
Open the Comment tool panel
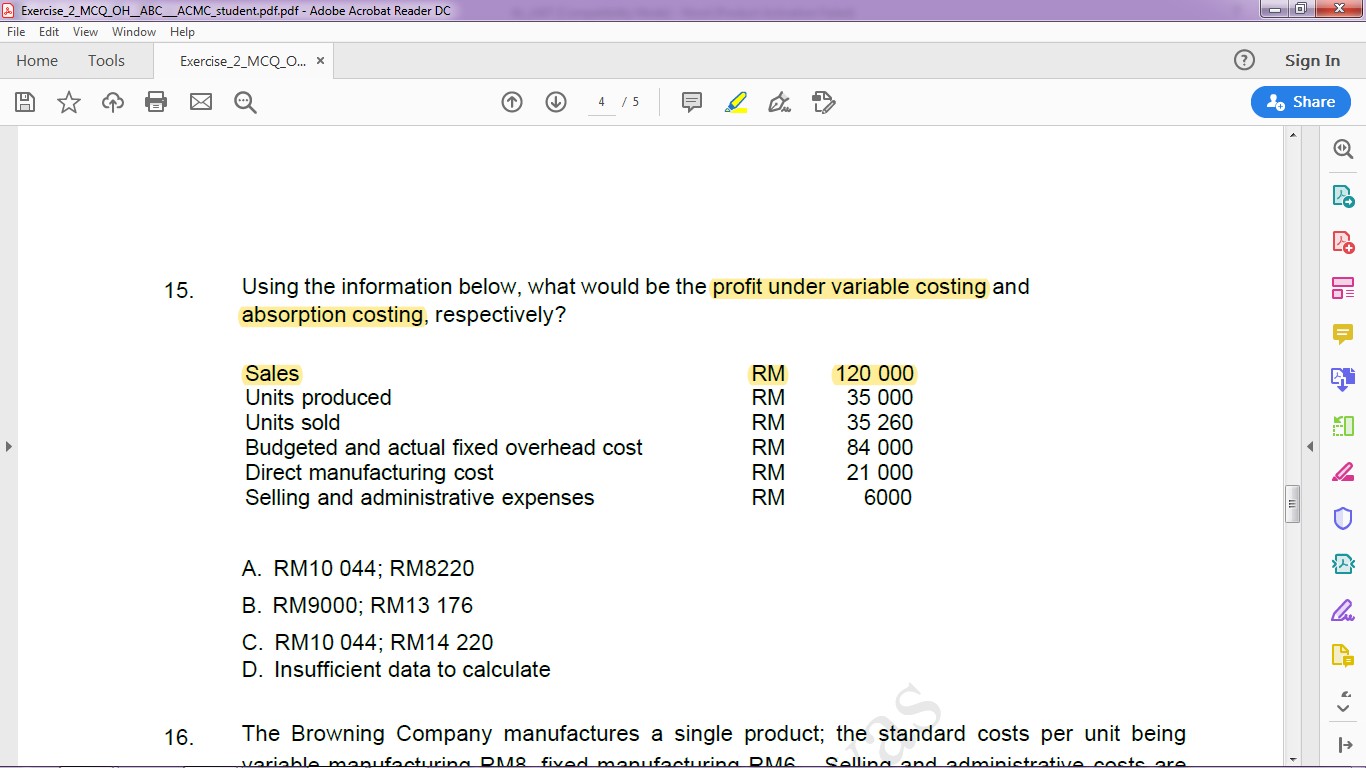1343,333
